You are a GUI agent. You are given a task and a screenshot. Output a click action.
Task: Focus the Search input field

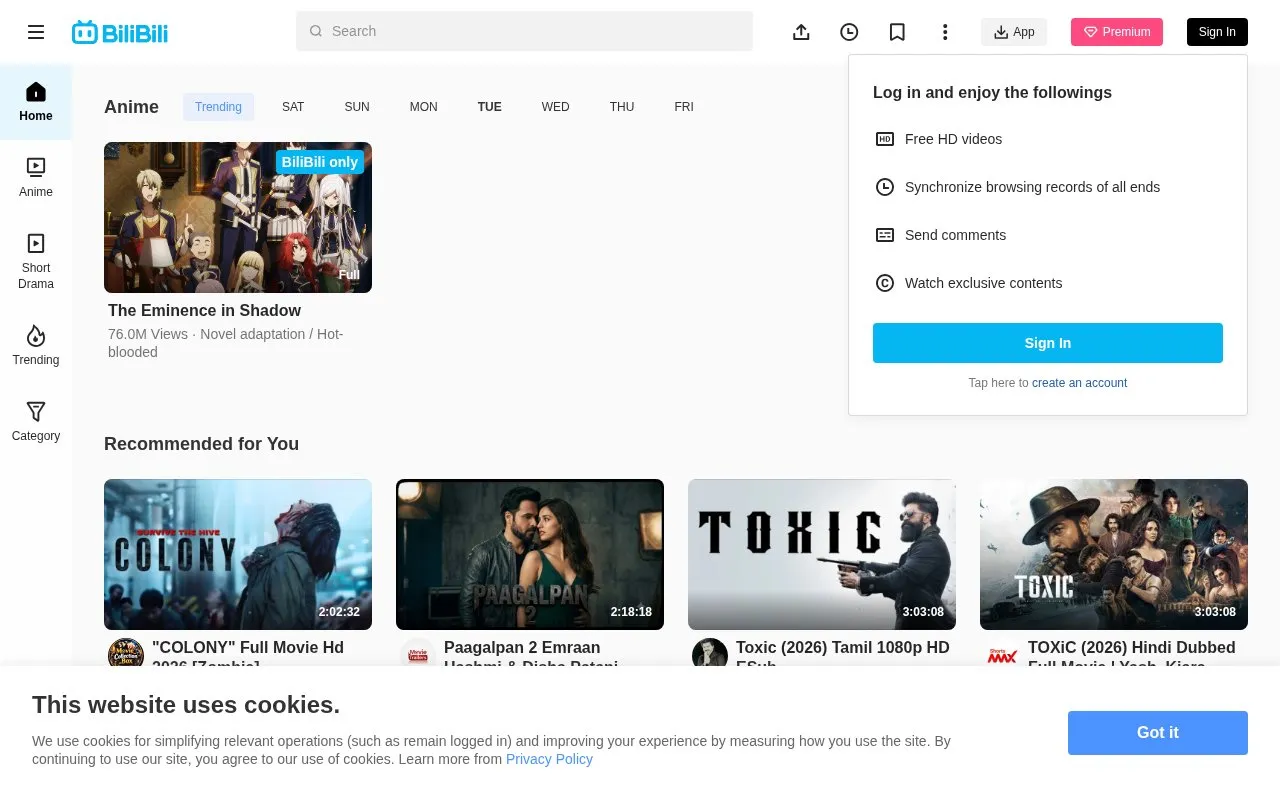coord(524,31)
